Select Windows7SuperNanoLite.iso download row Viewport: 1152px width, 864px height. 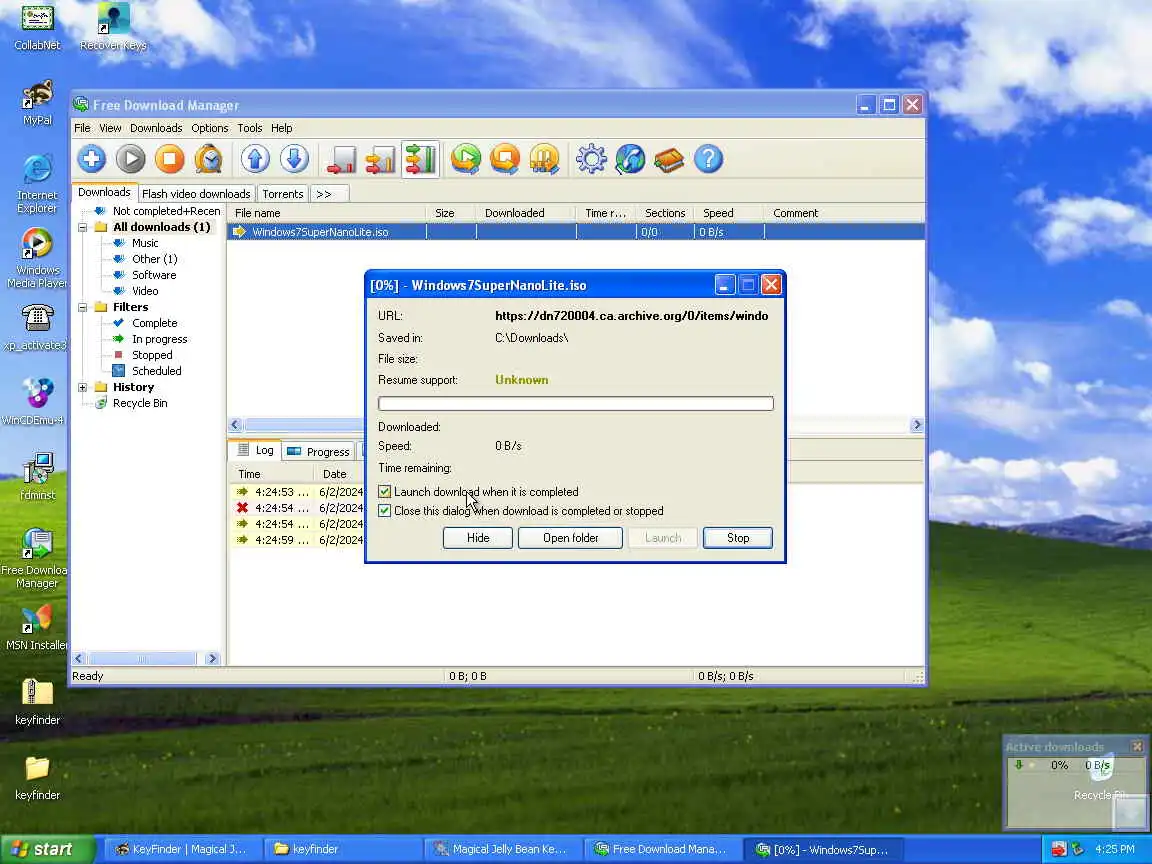pyautogui.click(x=575, y=232)
